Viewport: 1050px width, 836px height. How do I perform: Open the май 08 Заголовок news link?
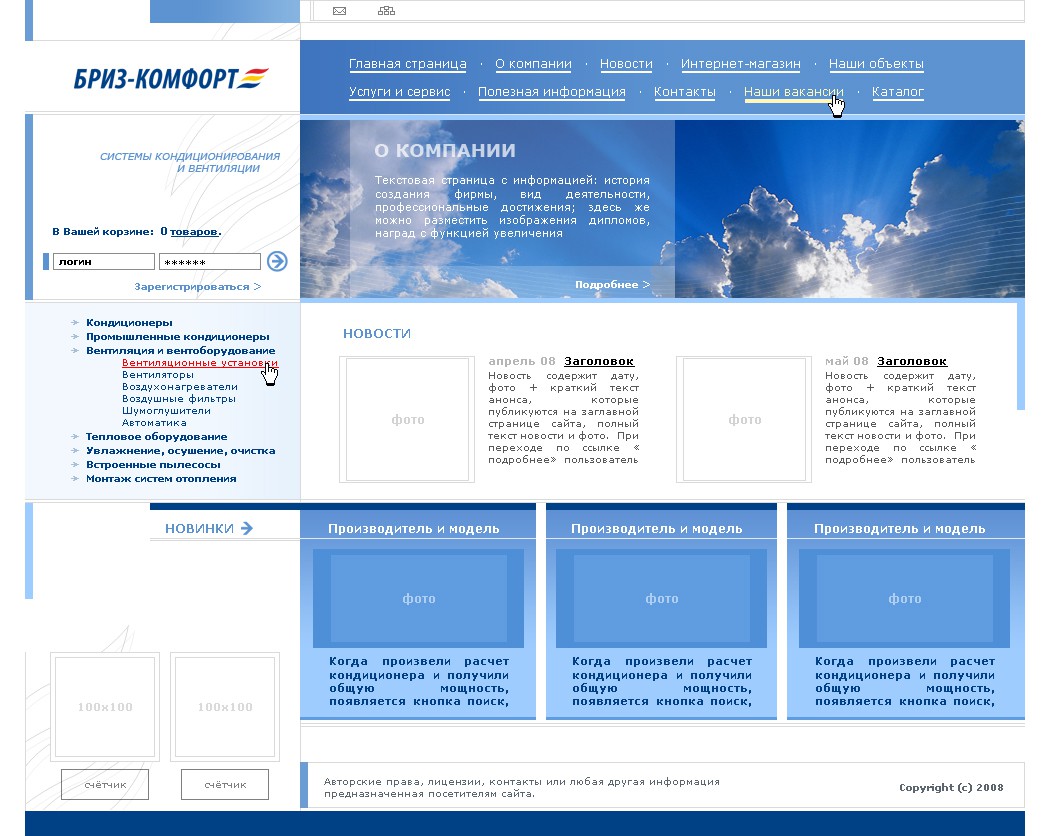[912, 362]
